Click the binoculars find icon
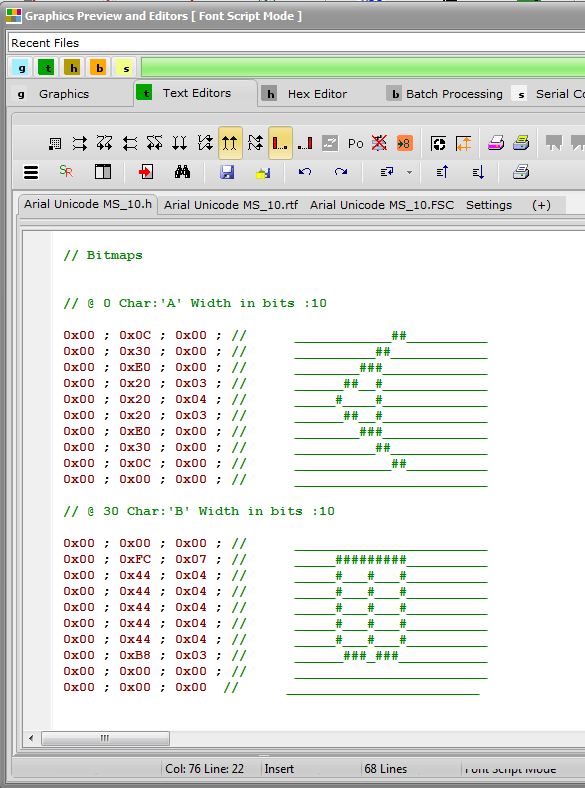This screenshot has width=585, height=788. (182, 172)
